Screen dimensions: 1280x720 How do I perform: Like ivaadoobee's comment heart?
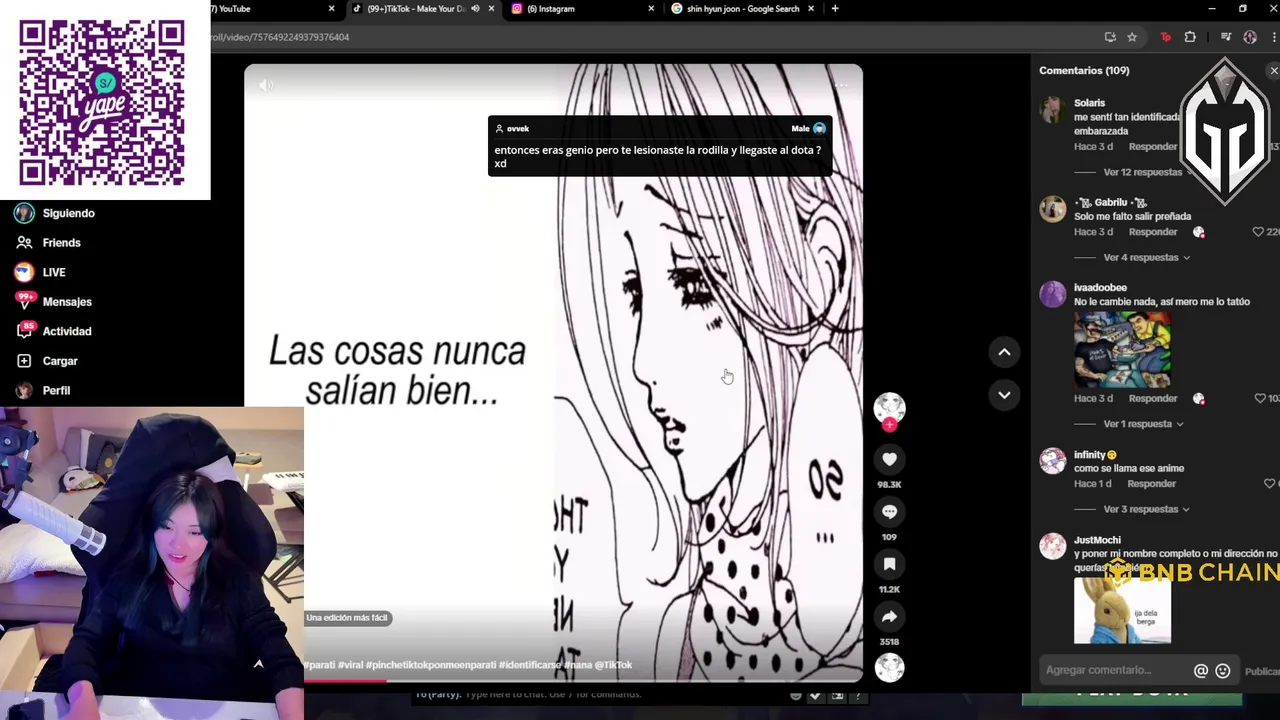1259,398
